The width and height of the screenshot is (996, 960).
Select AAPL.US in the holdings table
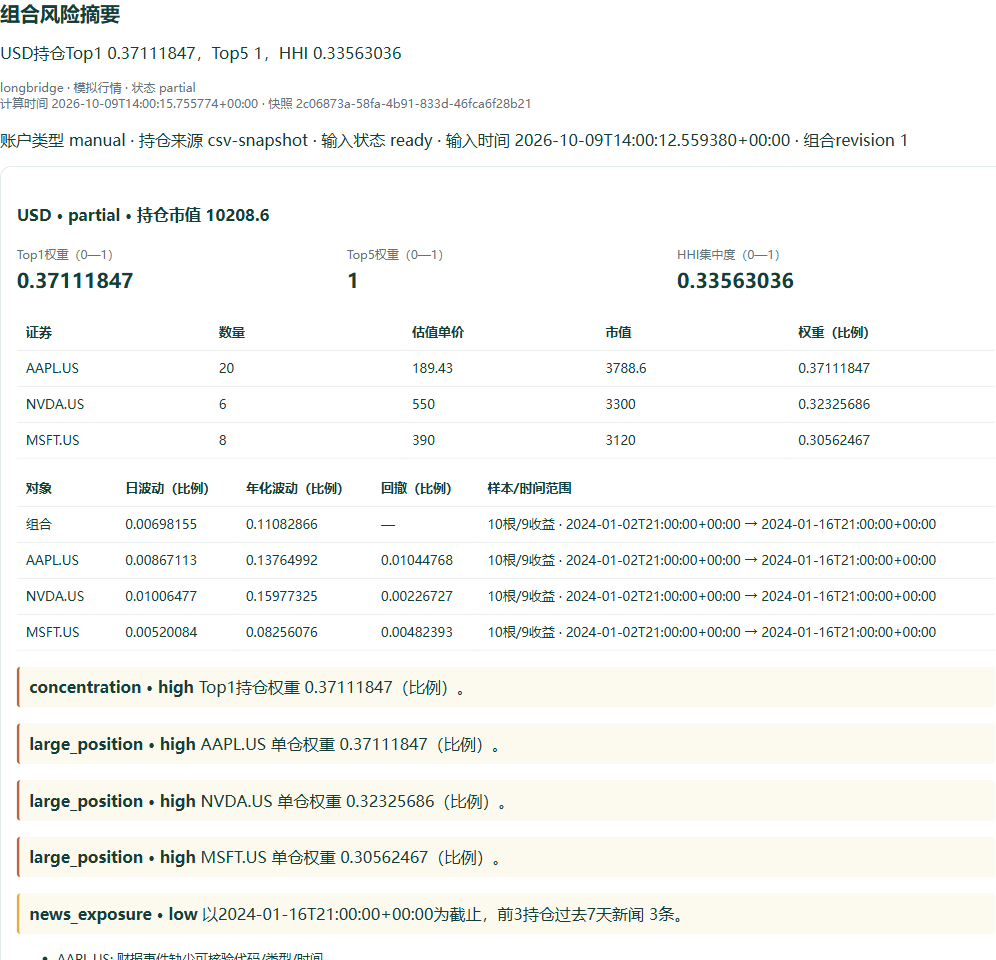click(52, 368)
